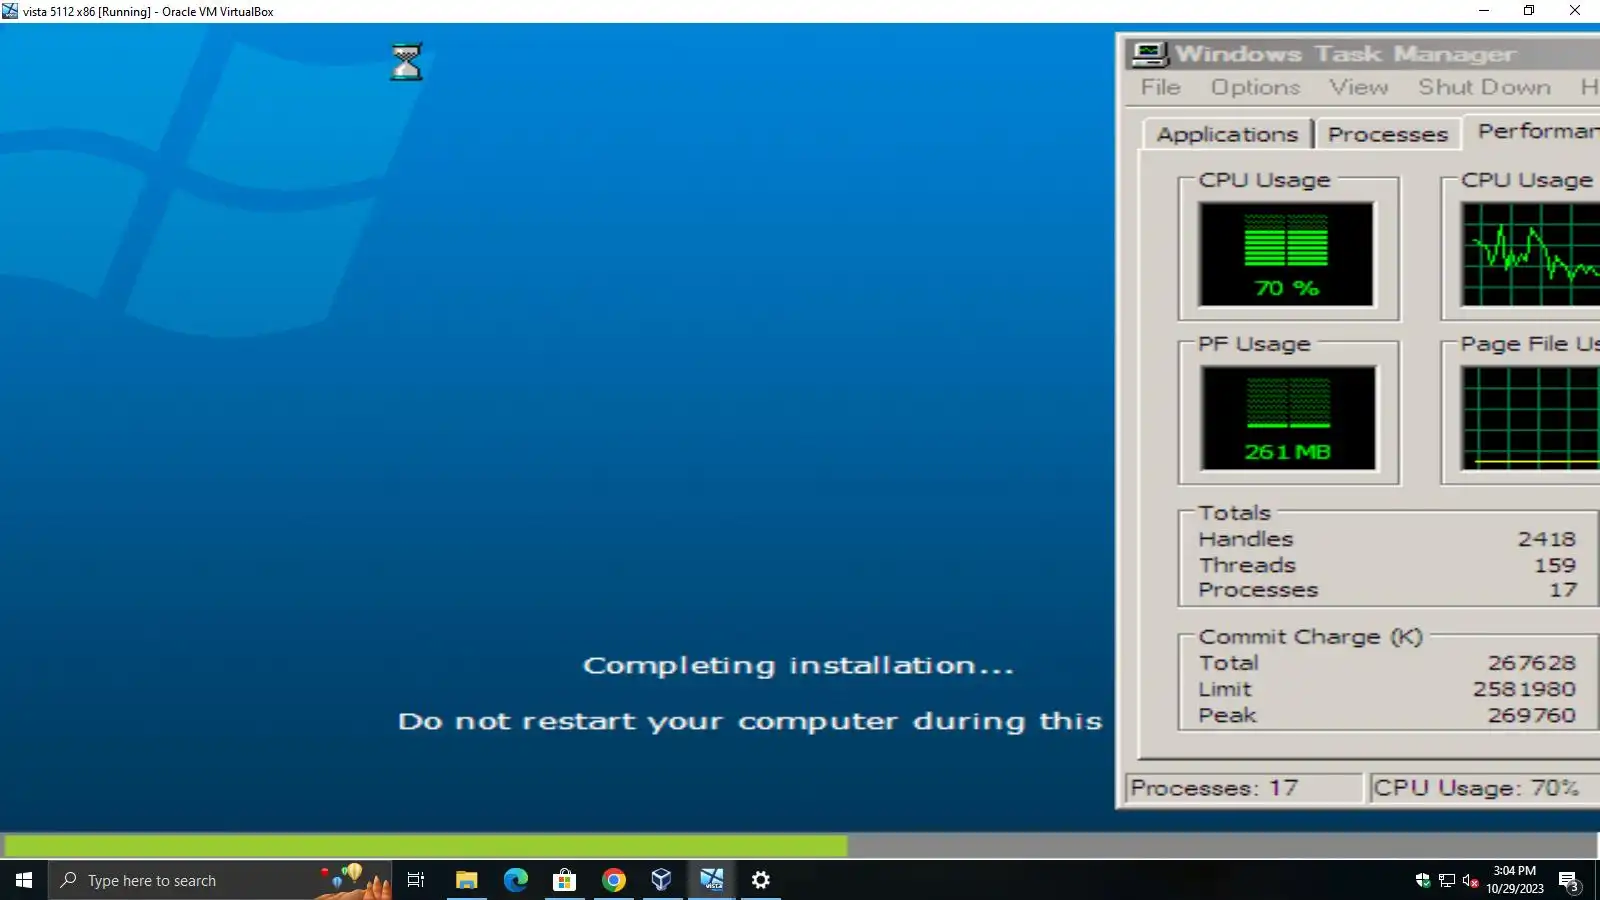Click the PF Usage gauge showing 261 MB
The image size is (1600, 900).
[1288, 418]
